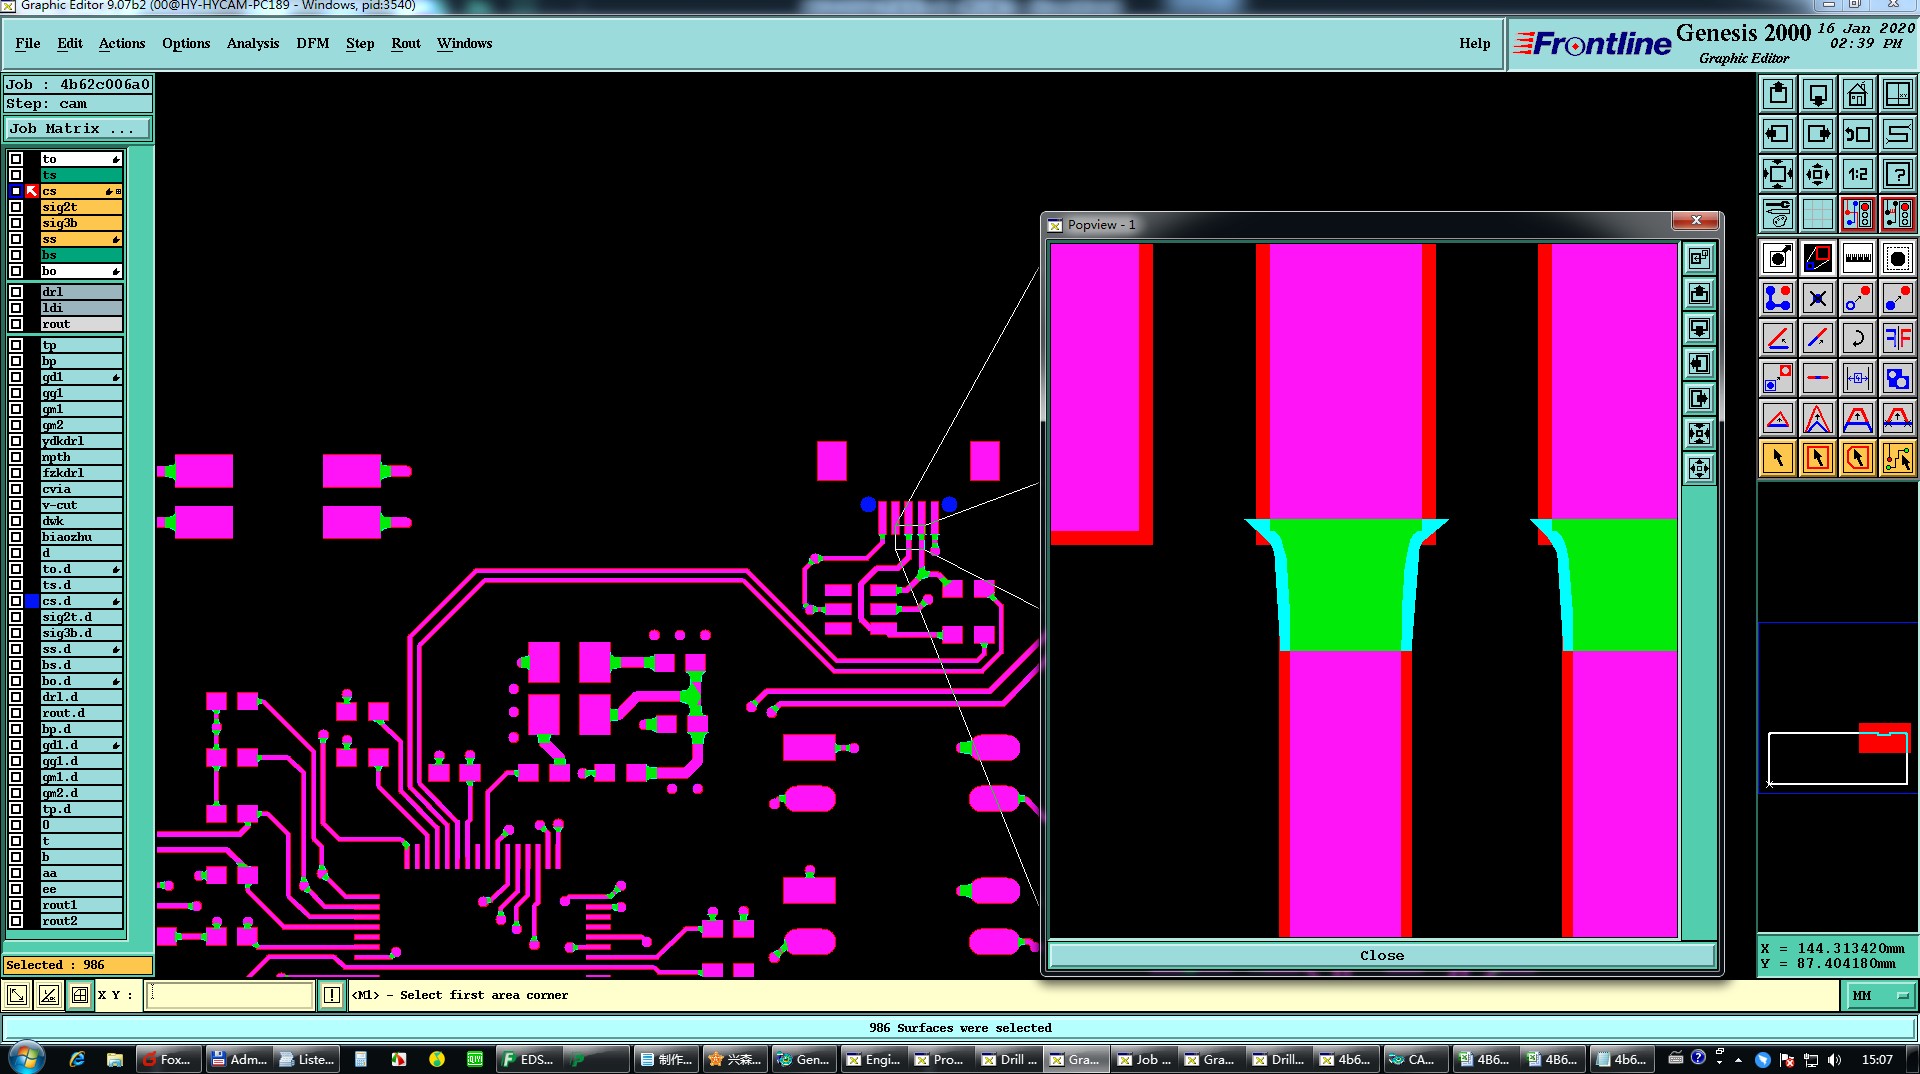Click the snake-shaped S line icon
Screen dimensions: 1920x1074
pos(1897,134)
